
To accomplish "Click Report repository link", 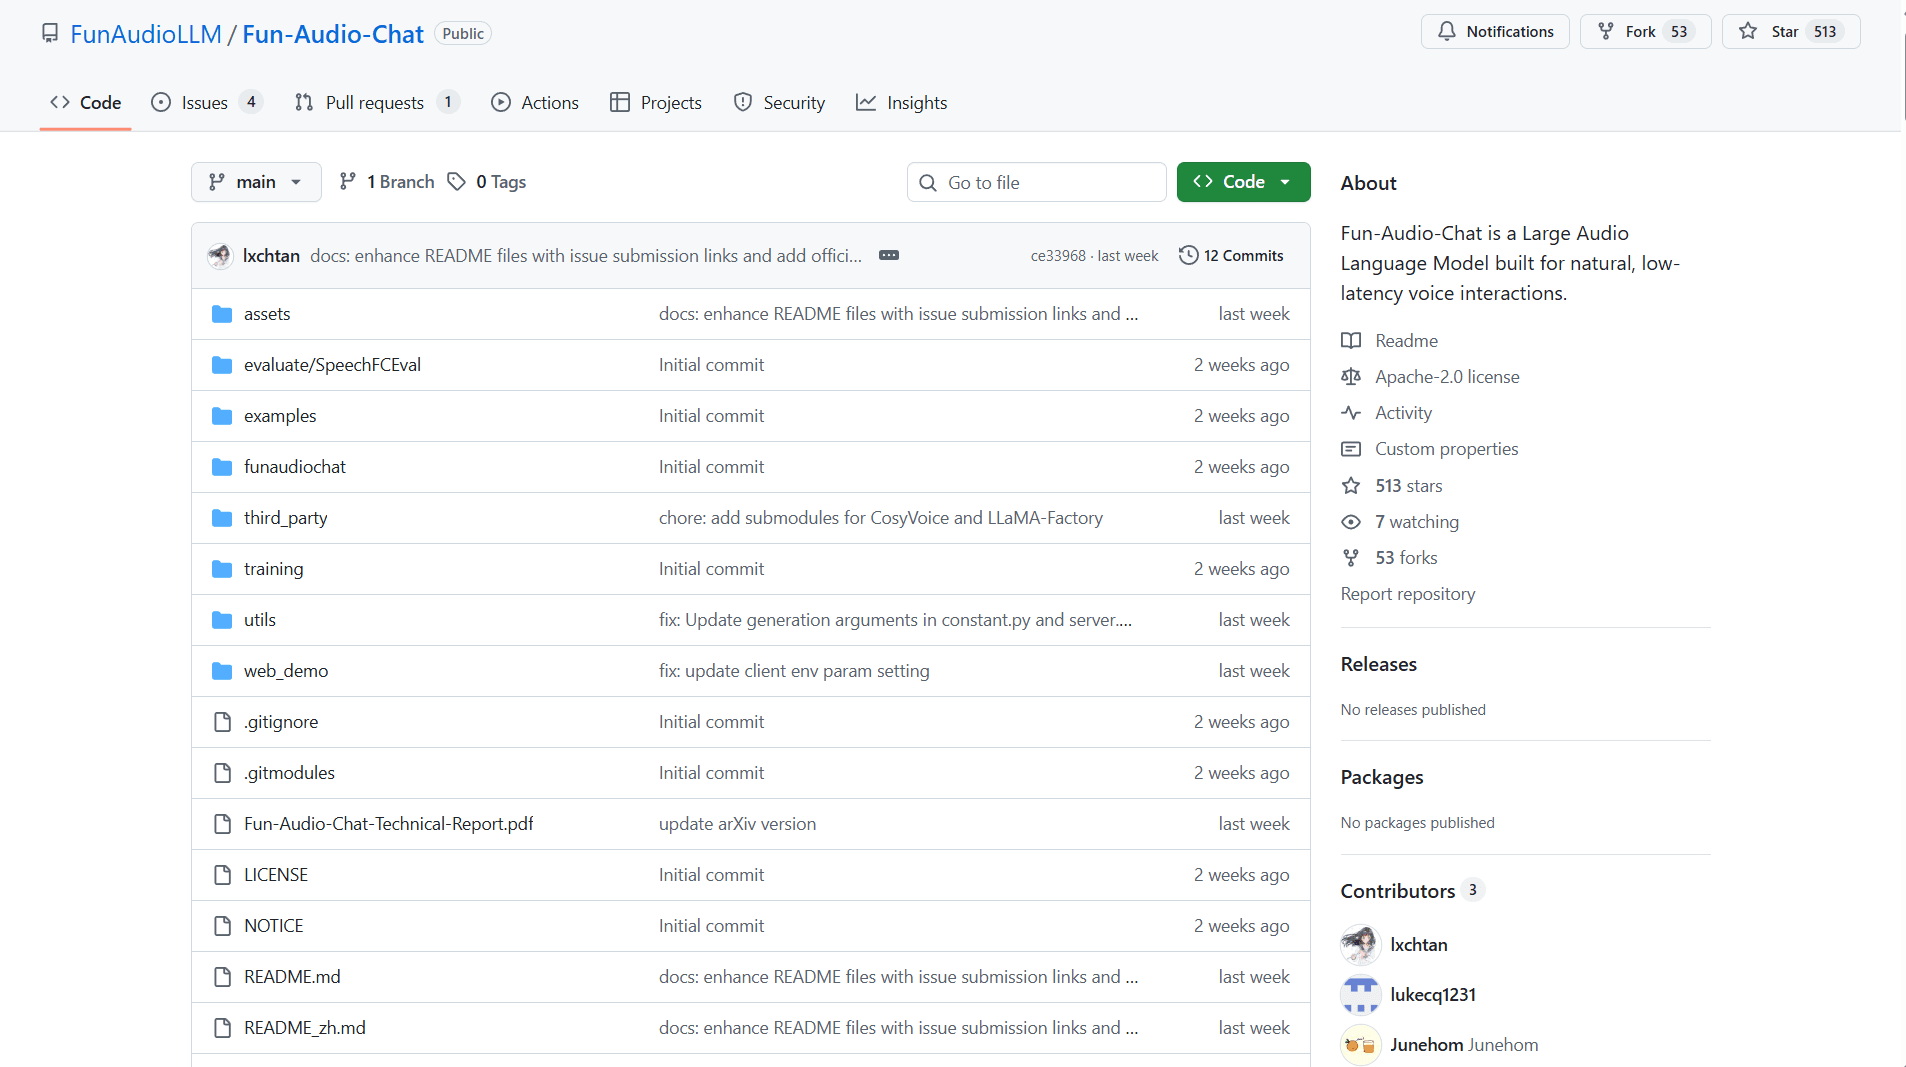I will (x=1407, y=594).
